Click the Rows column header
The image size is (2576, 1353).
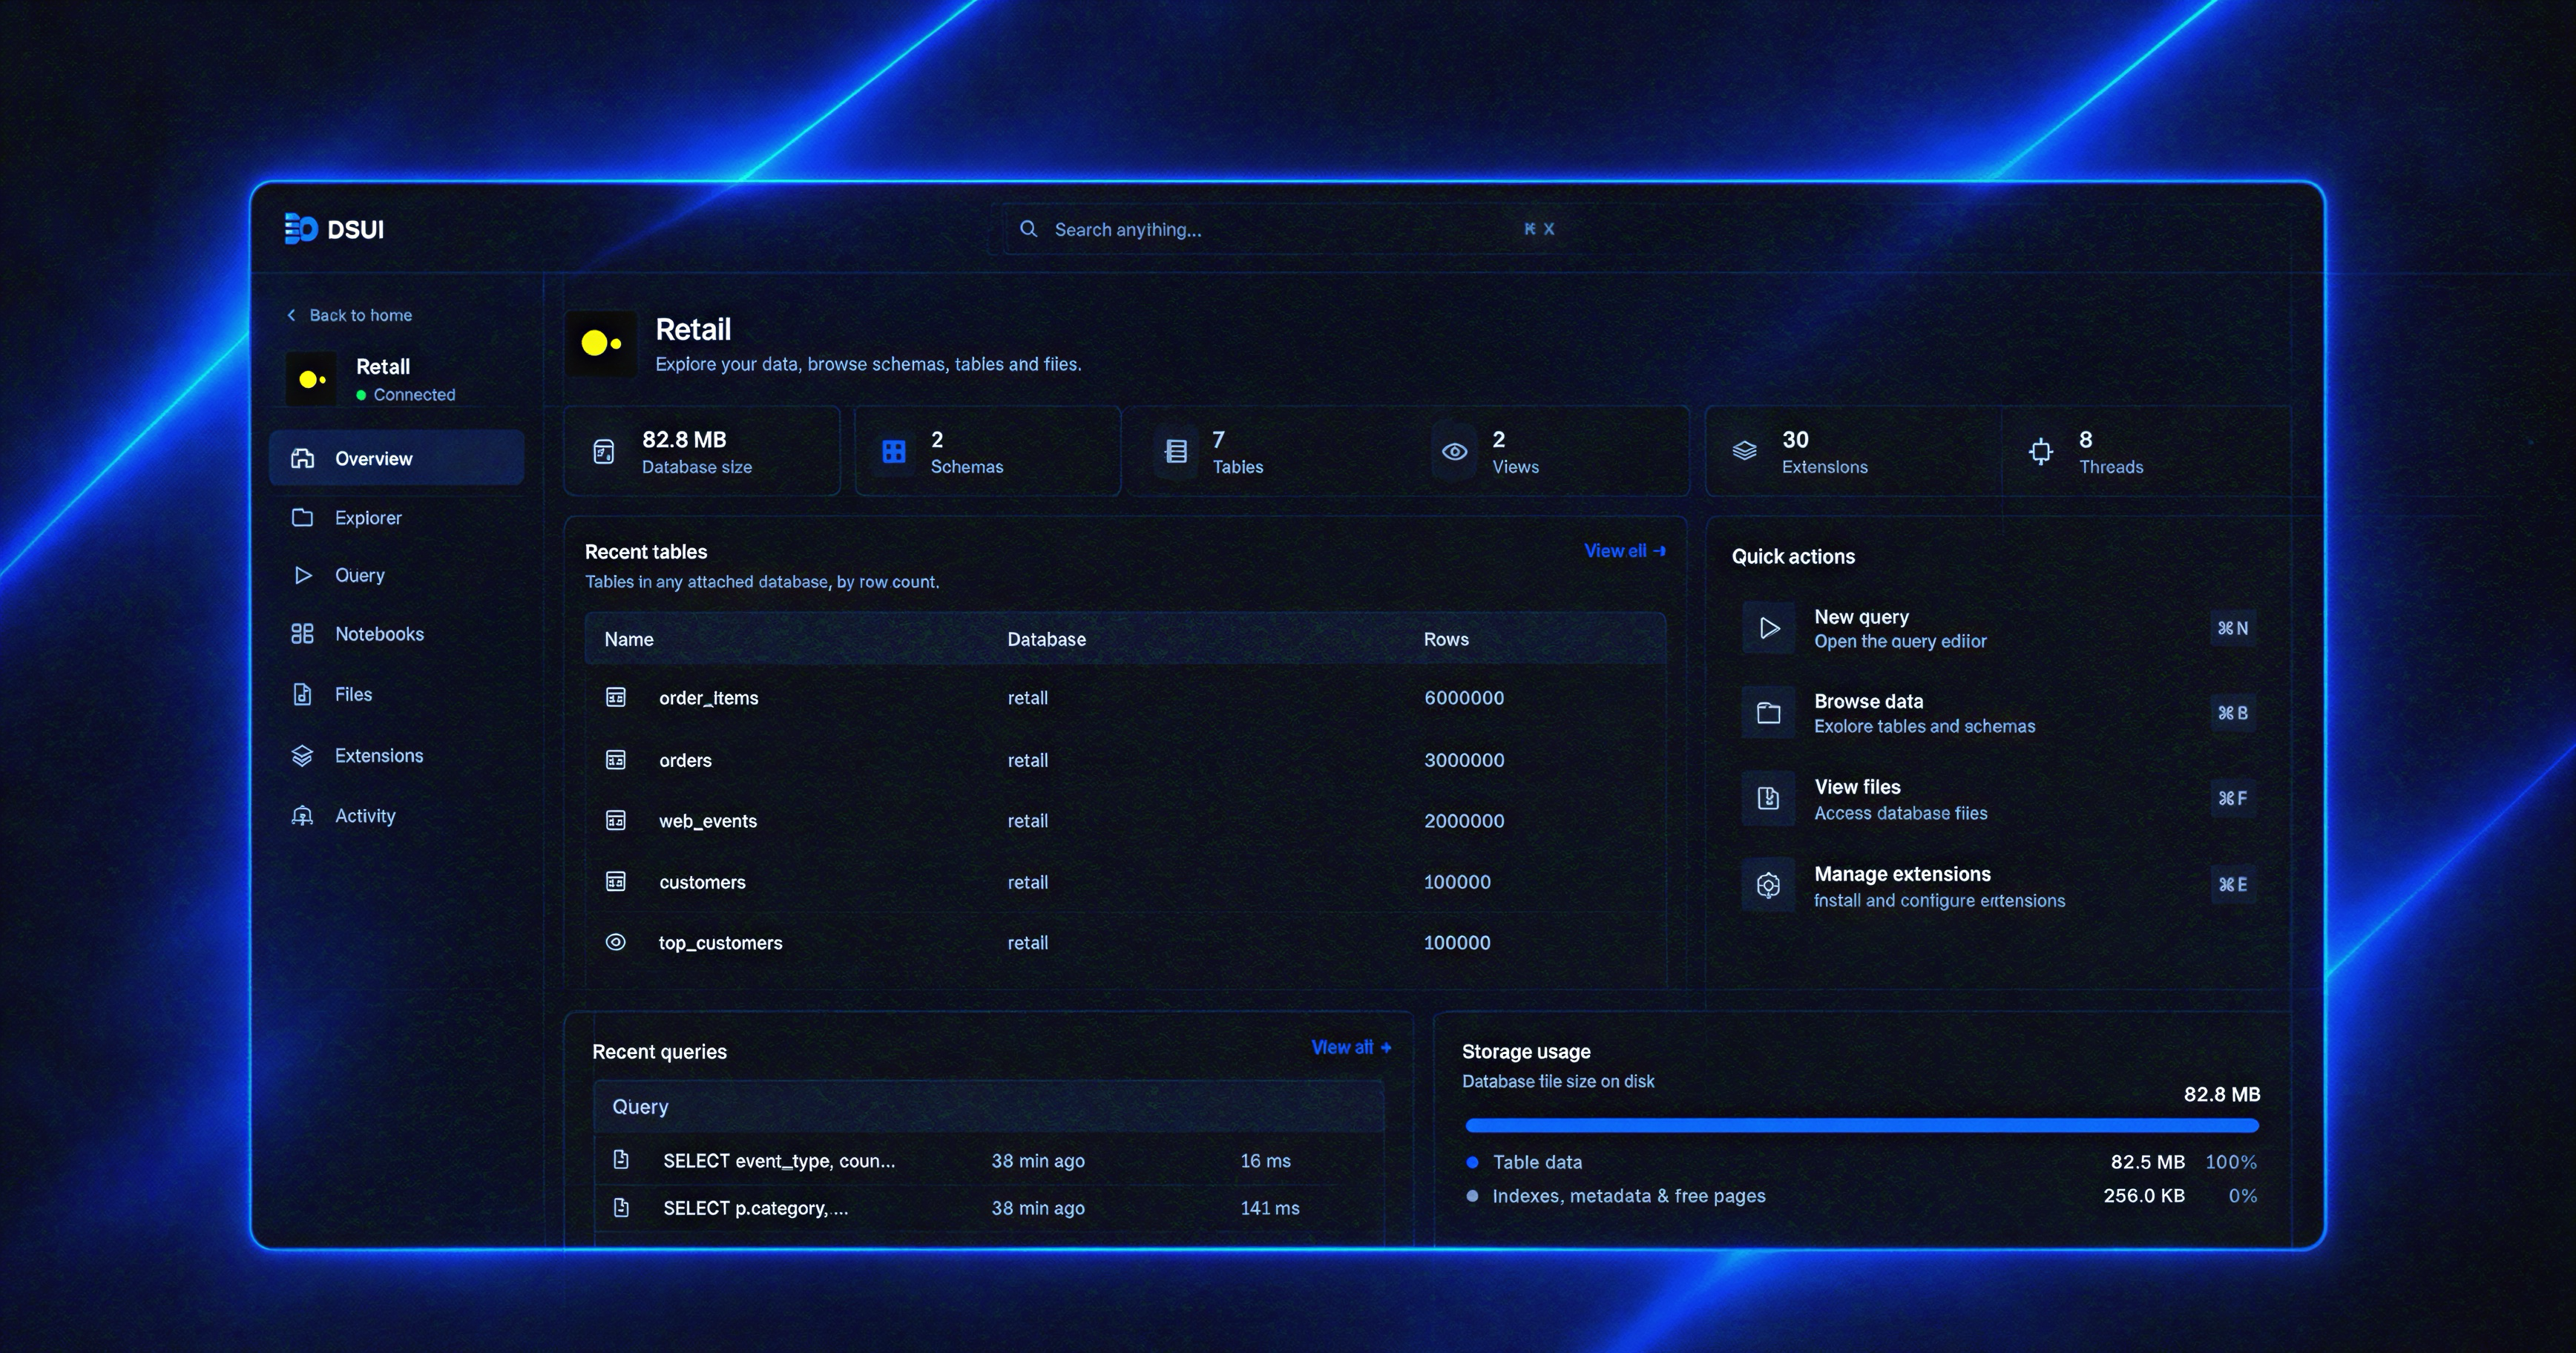(x=1446, y=639)
